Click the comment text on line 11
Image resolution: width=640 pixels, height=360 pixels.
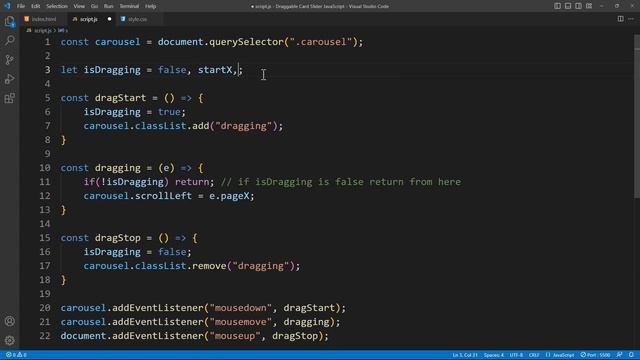(x=341, y=182)
